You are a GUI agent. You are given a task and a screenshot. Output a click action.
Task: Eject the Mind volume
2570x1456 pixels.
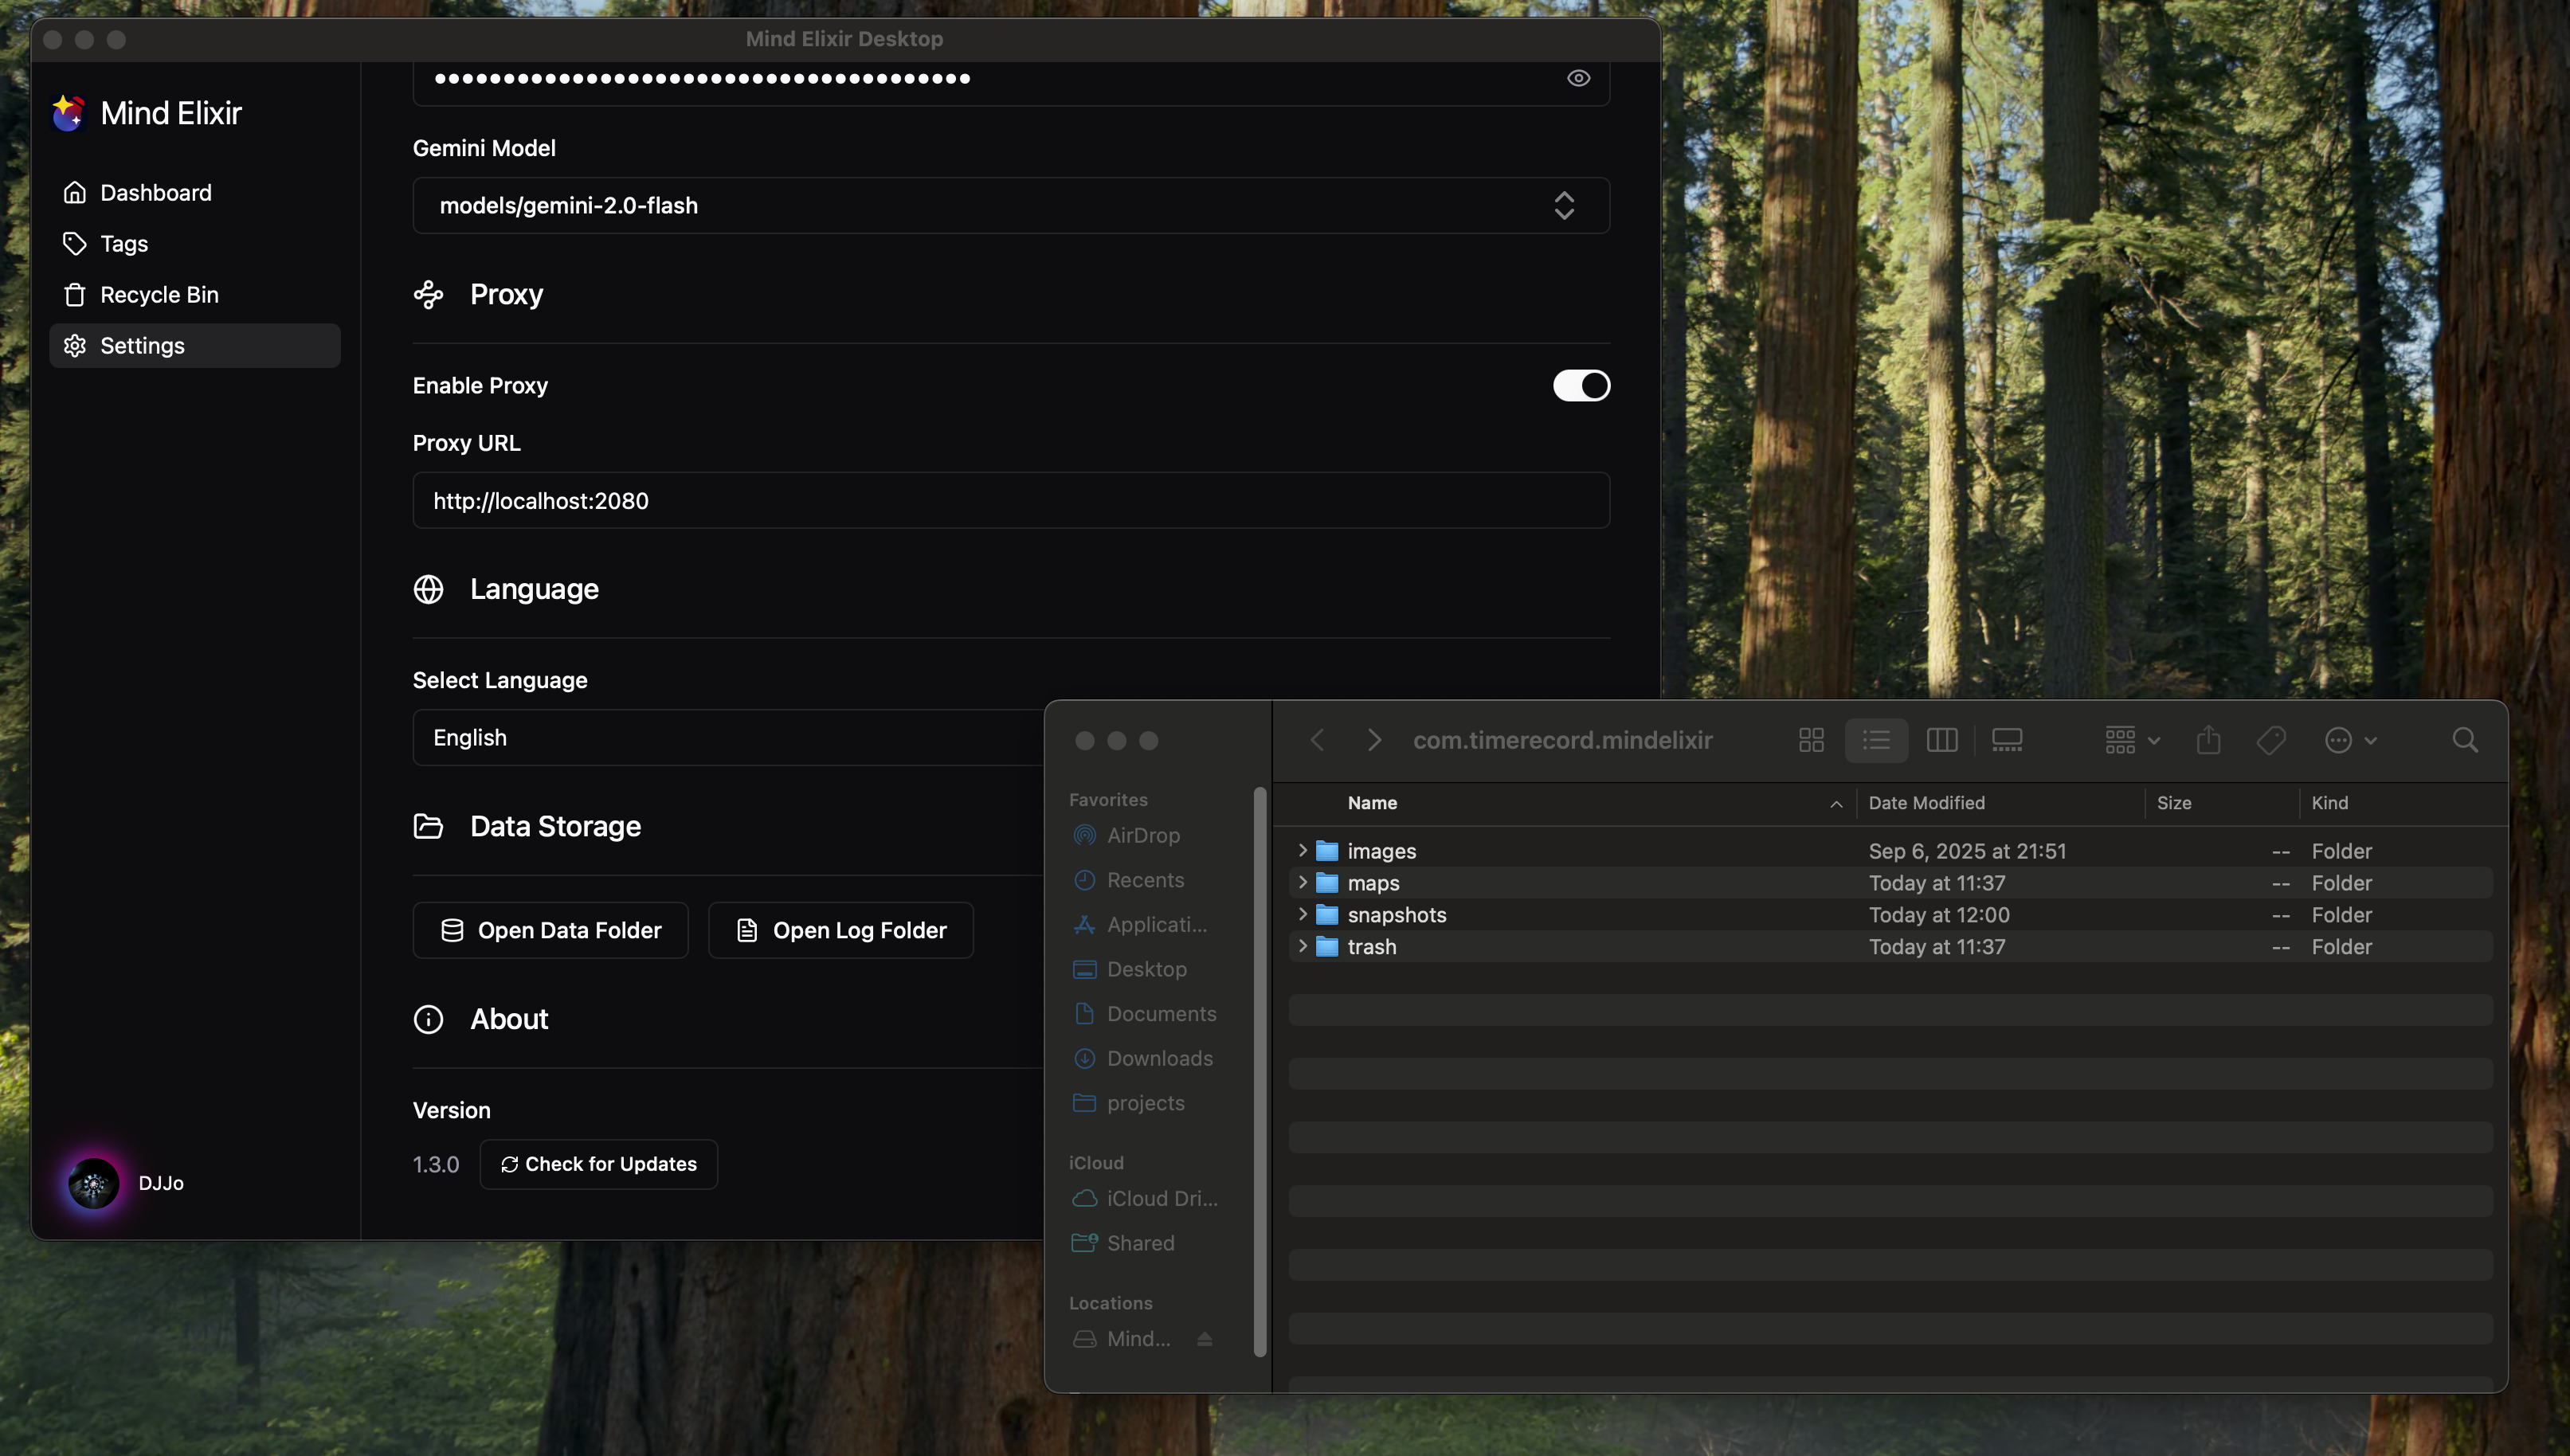point(1205,1338)
